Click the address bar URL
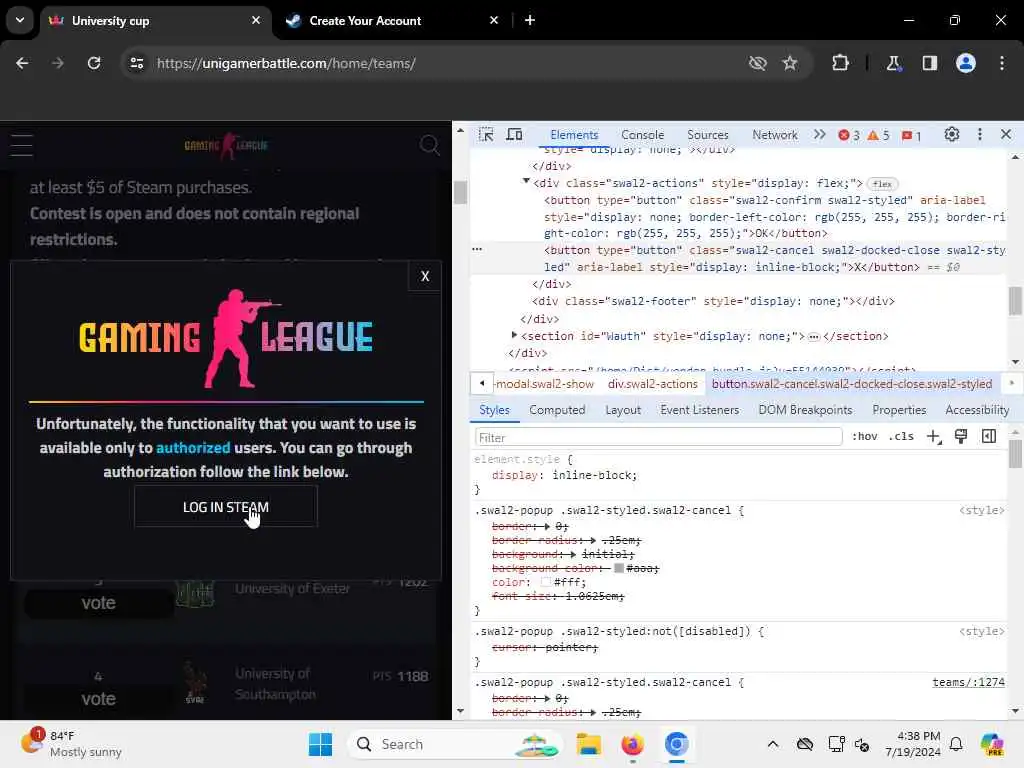The image size is (1024, 768). point(286,63)
